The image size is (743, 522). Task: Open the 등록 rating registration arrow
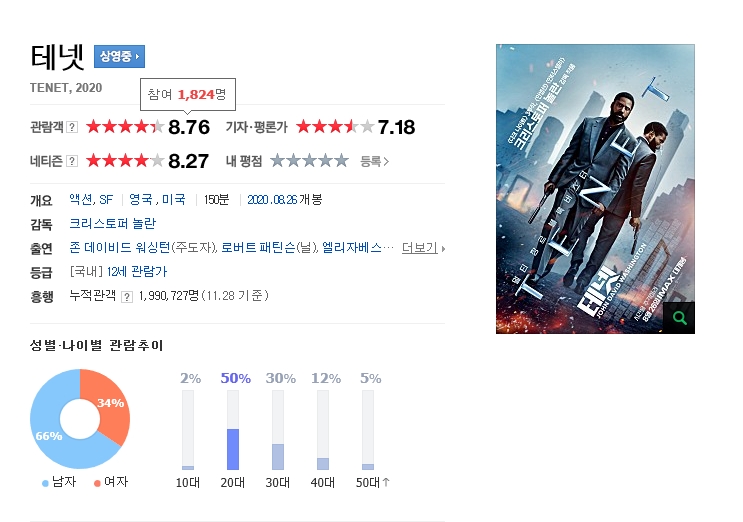pos(374,162)
